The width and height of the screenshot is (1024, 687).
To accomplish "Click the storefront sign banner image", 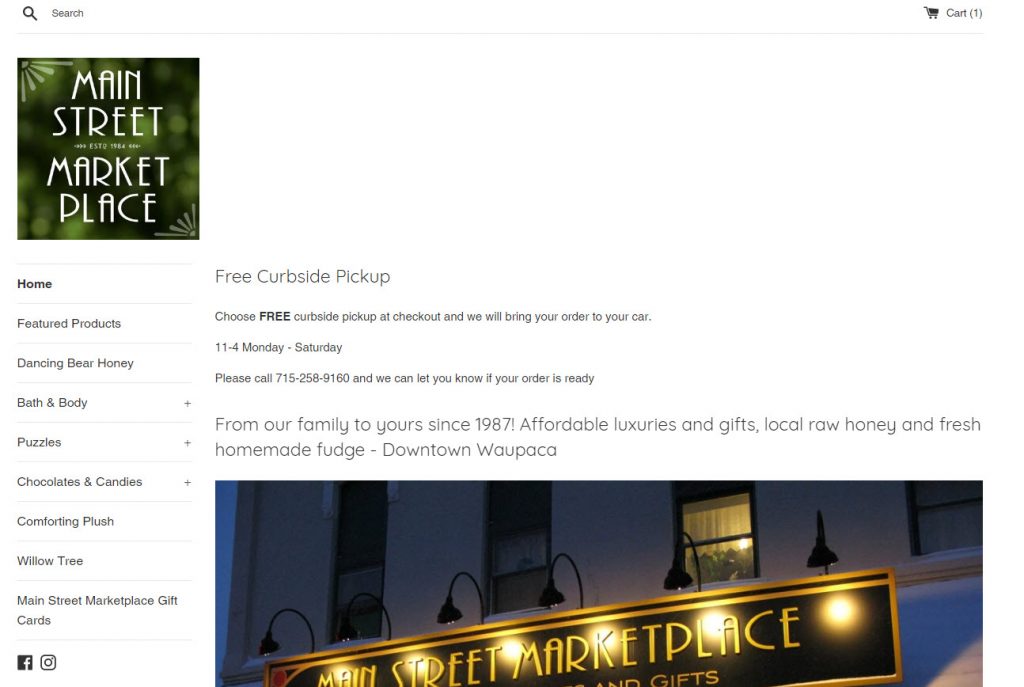I will (x=599, y=584).
